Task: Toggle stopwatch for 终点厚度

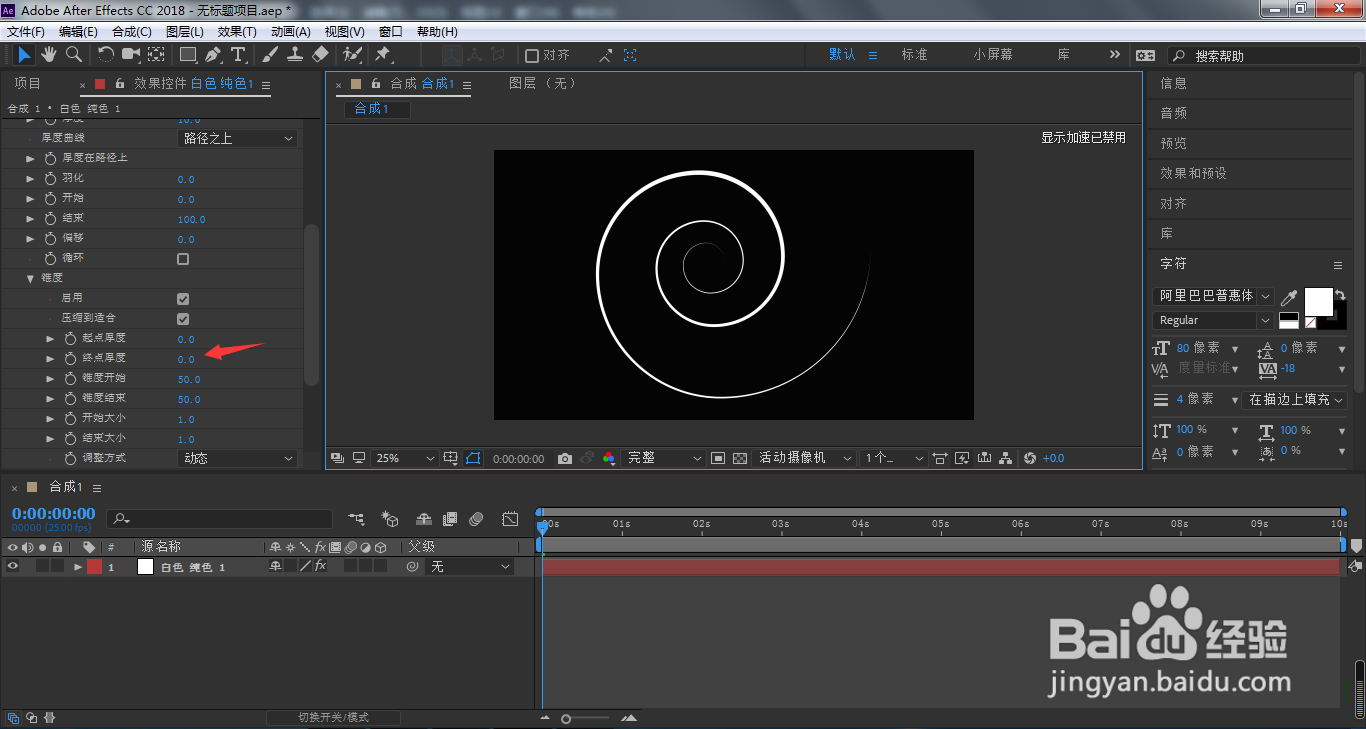Action: click(x=70, y=359)
